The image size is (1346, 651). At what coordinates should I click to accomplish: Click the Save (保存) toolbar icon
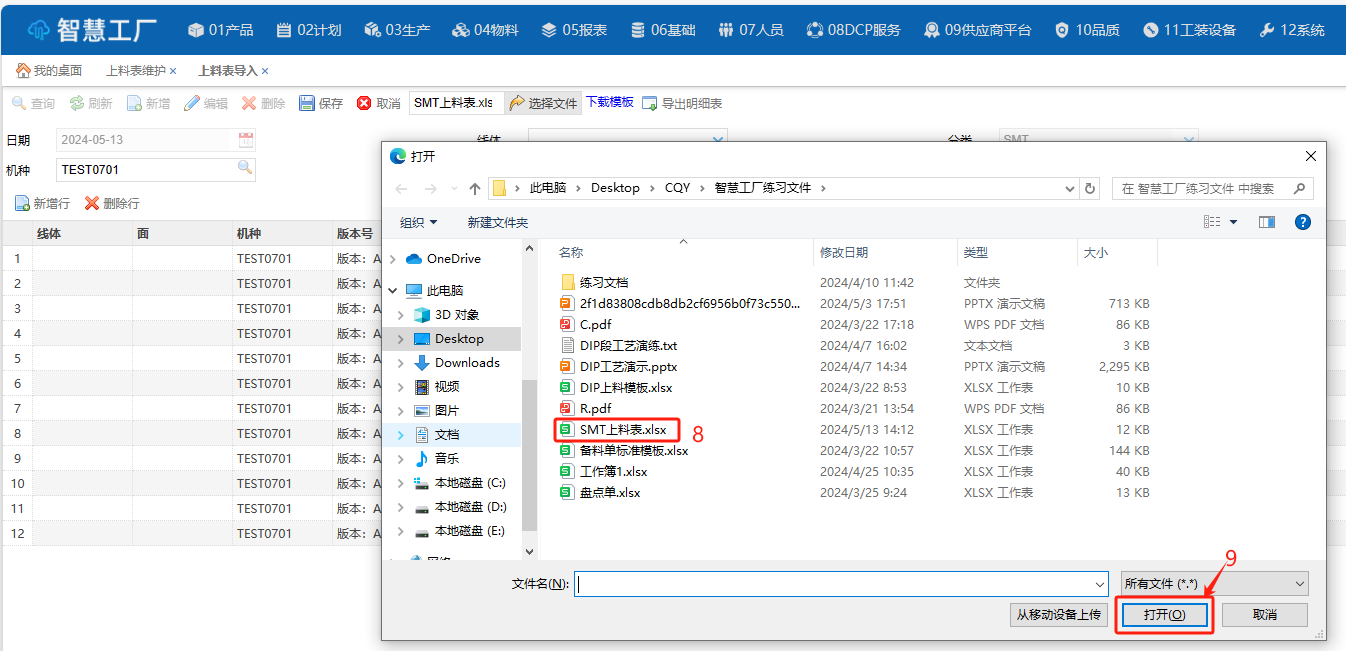pyautogui.click(x=307, y=104)
